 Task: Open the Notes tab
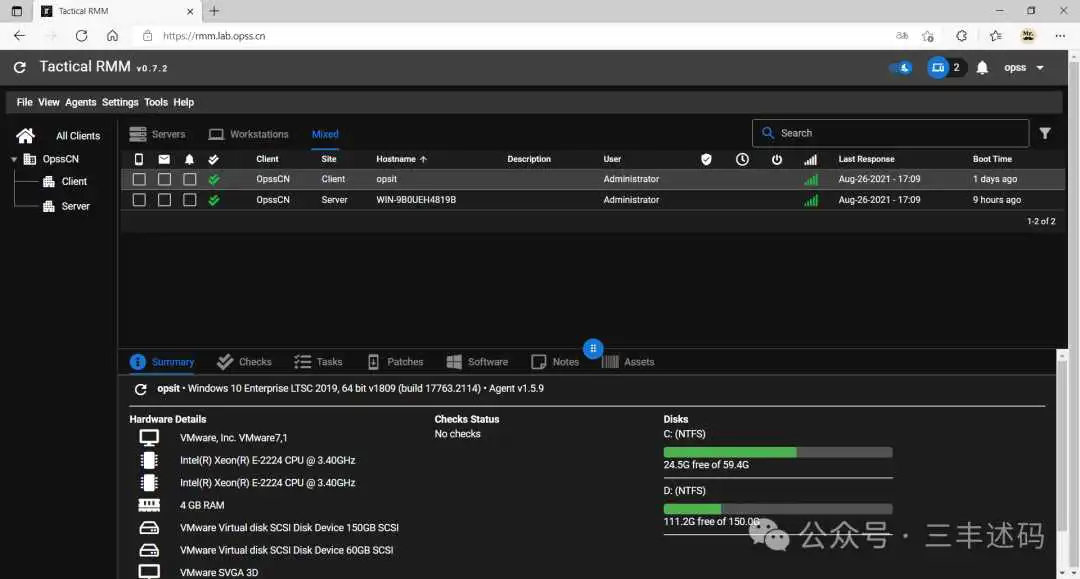[x=555, y=362]
